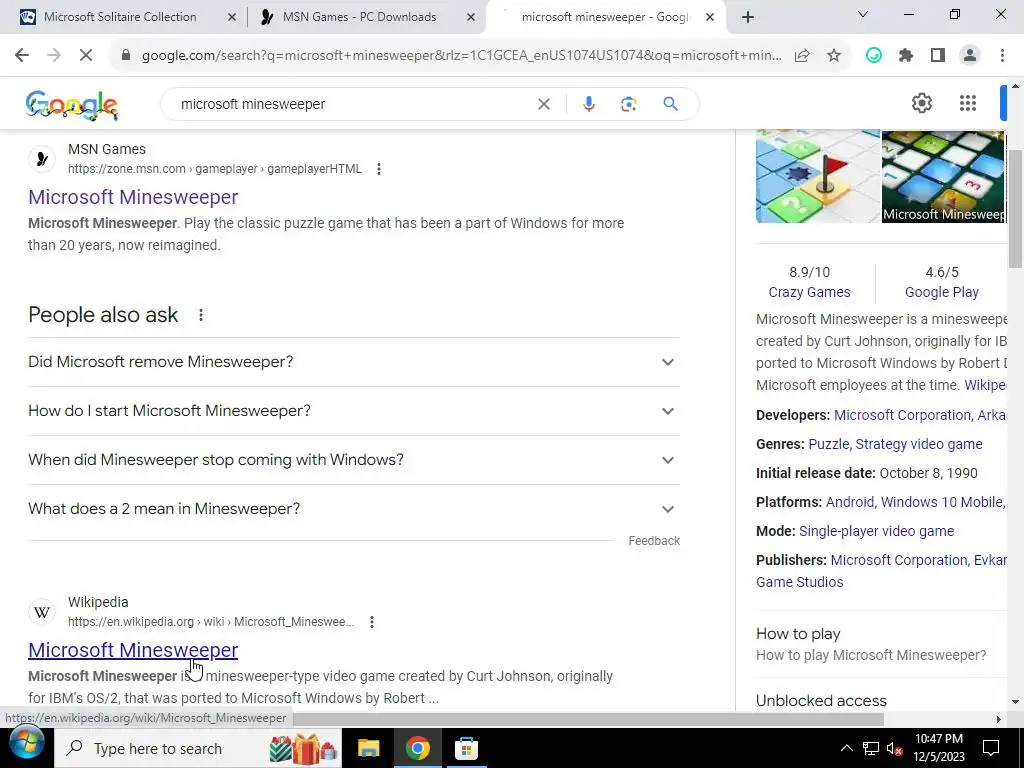Close the MSN Games tab
1024x768 pixels.
[471, 17]
